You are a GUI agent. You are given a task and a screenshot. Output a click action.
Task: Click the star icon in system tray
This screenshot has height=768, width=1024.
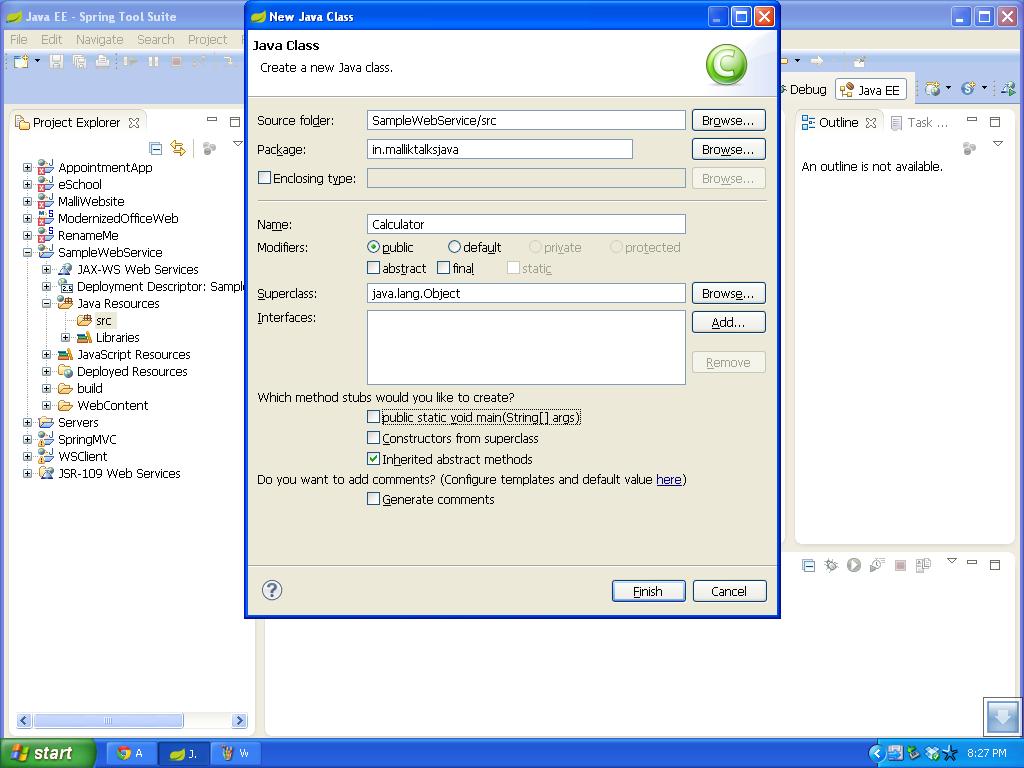click(x=950, y=753)
